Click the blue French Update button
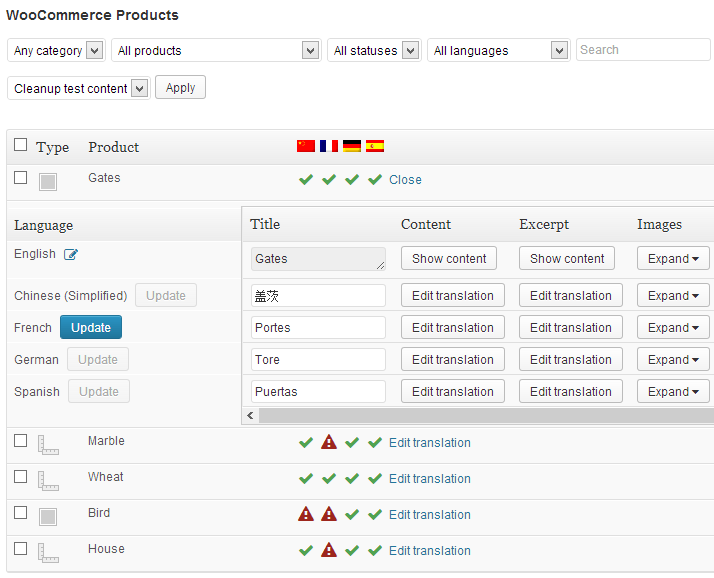Image resolution: width=714 pixels, height=578 pixels. click(91, 328)
